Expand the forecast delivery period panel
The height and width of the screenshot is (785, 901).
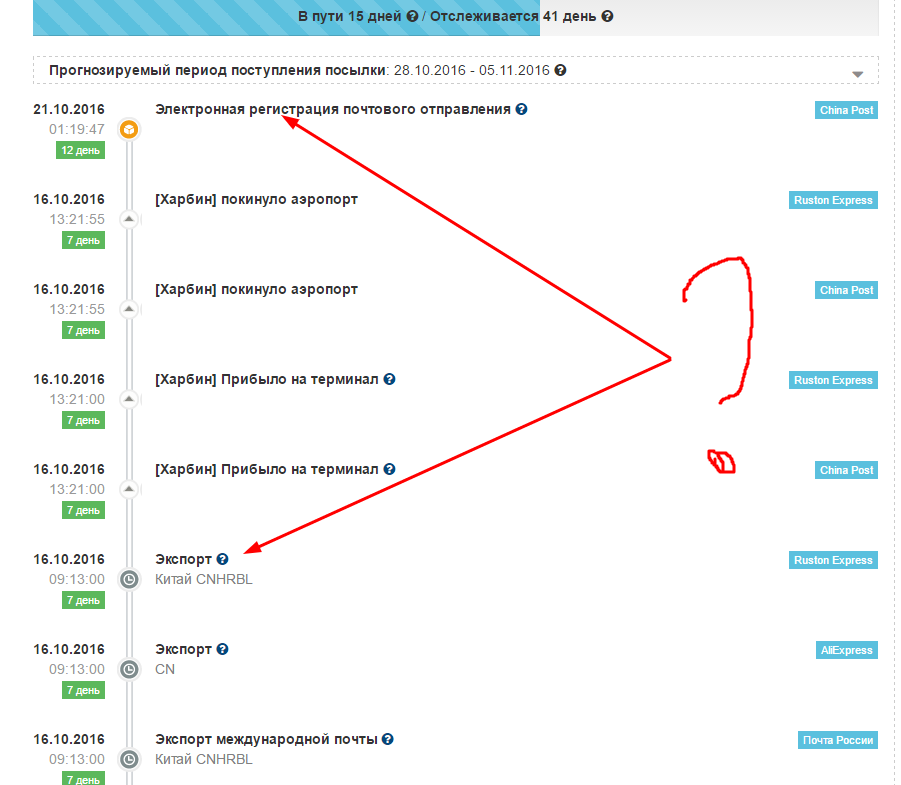tap(857, 74)
